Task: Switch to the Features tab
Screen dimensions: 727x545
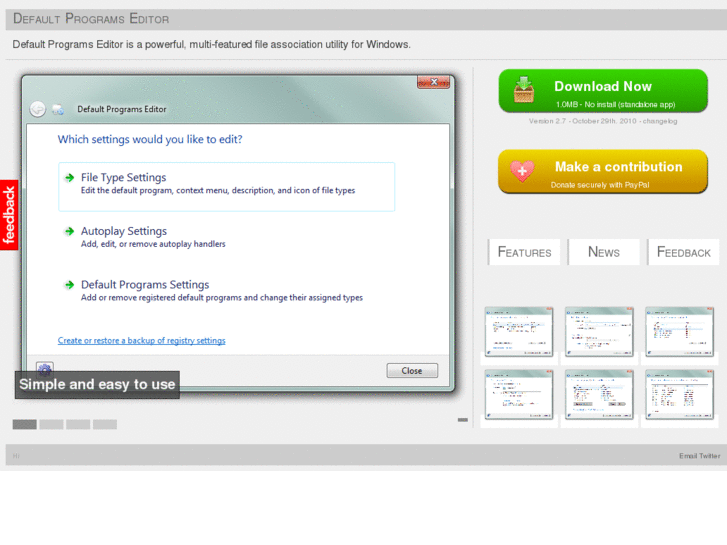Action: pos(524,252)
